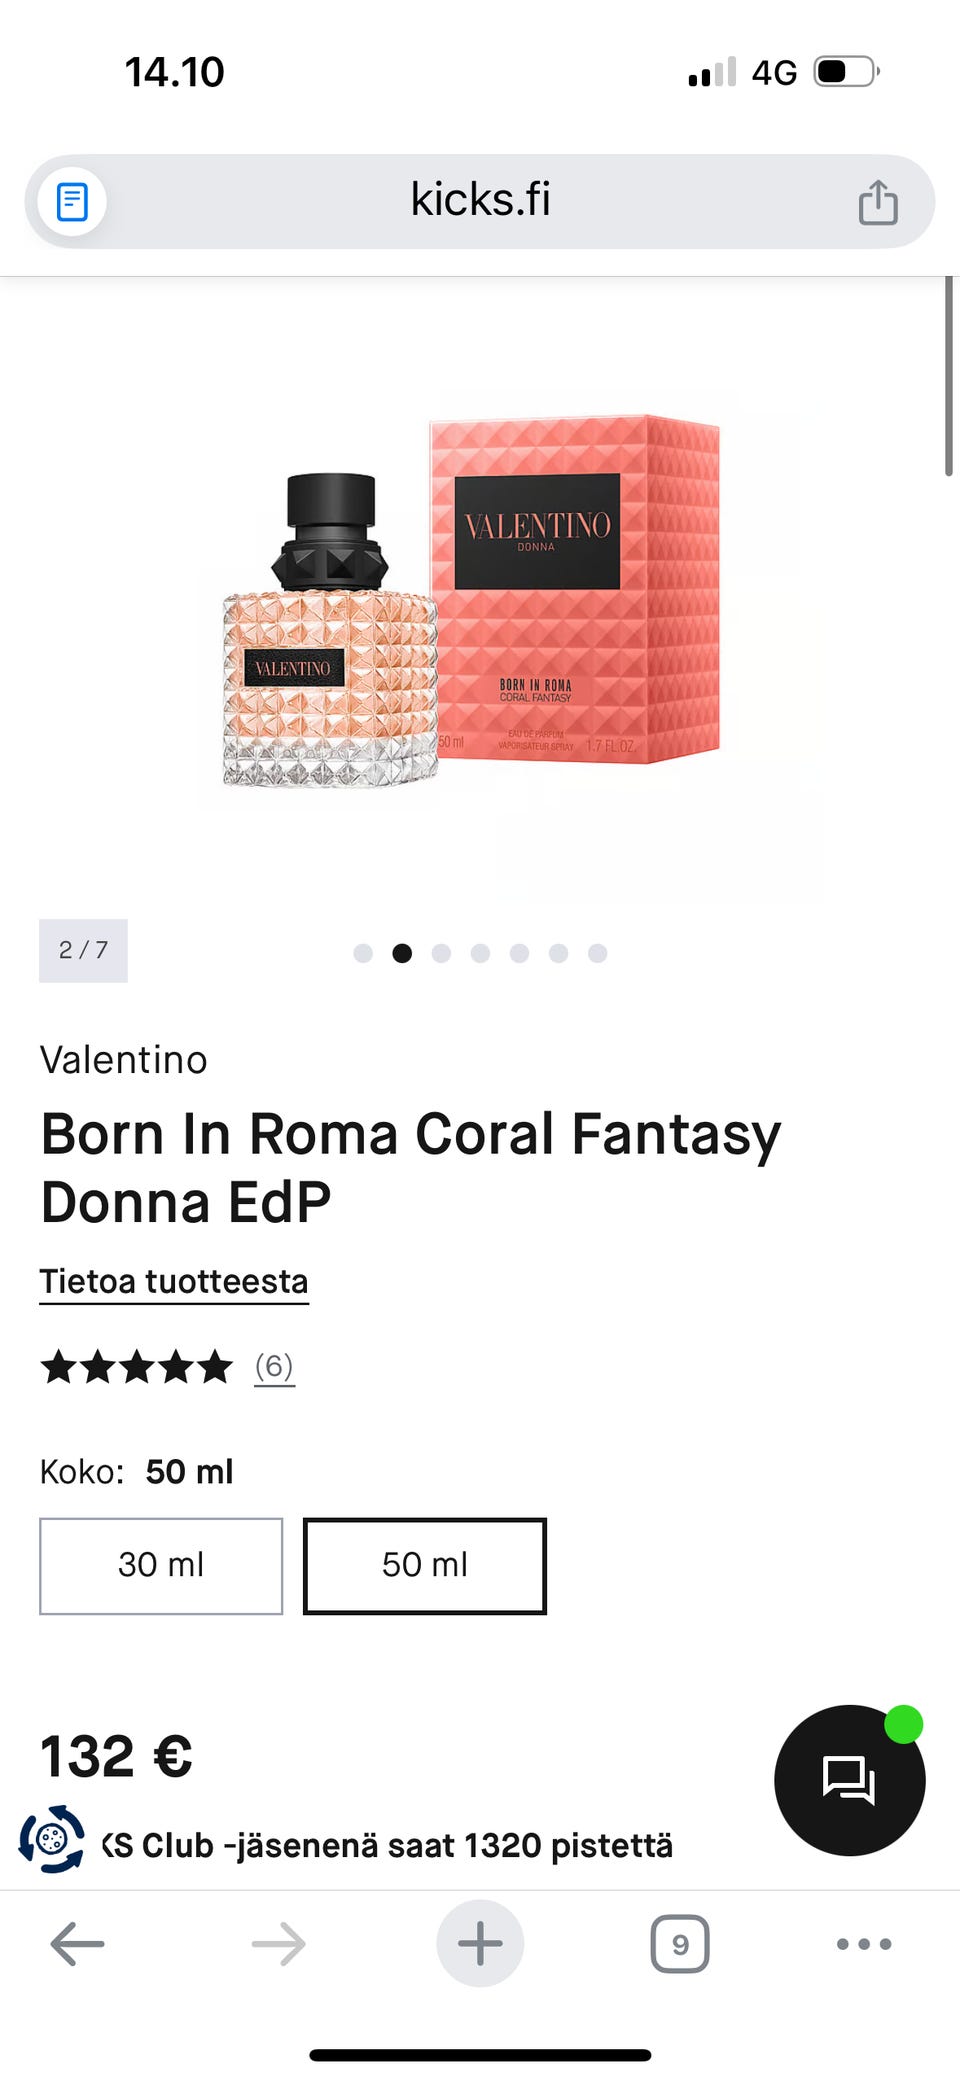Select the 50 ml size option
The height and width of the screenshot is (2081, 960).
click(425, 1565)
